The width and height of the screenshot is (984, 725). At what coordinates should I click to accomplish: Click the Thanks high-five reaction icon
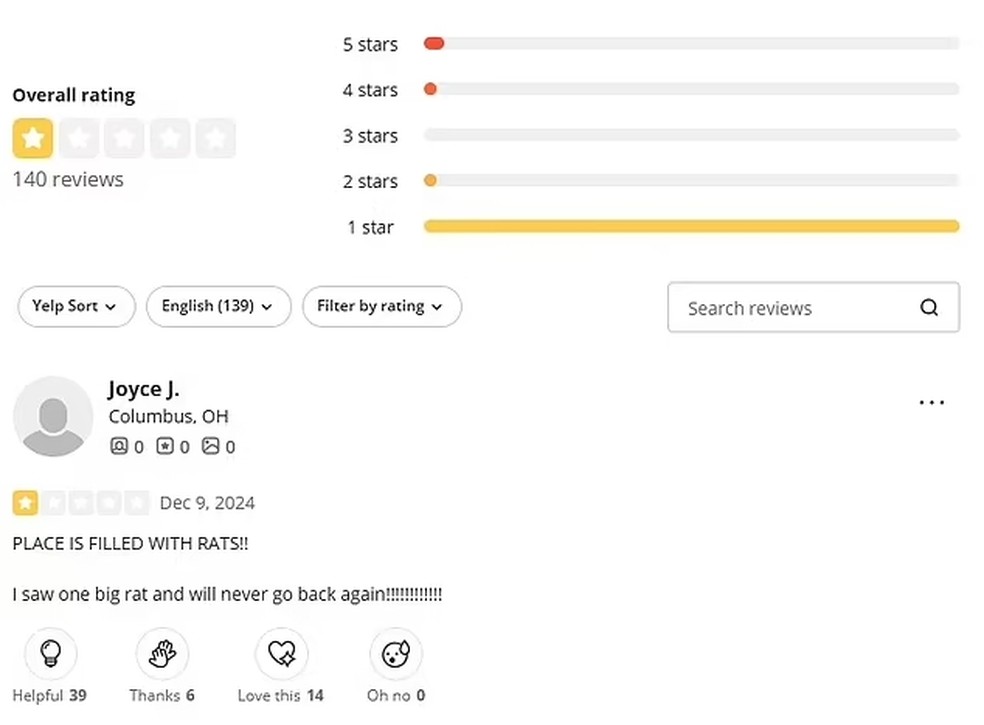[162, 653]
